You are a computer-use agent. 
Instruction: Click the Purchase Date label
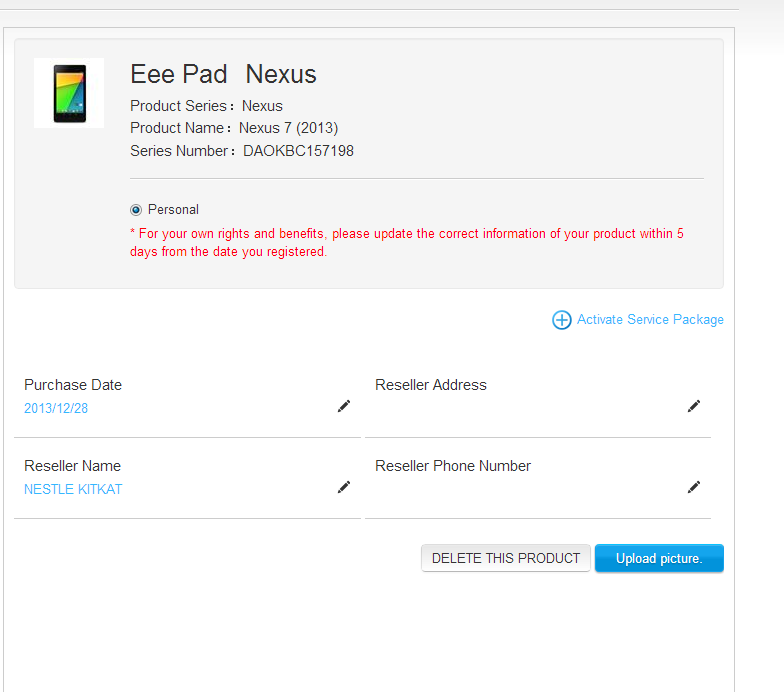click(x=73, y=385)
